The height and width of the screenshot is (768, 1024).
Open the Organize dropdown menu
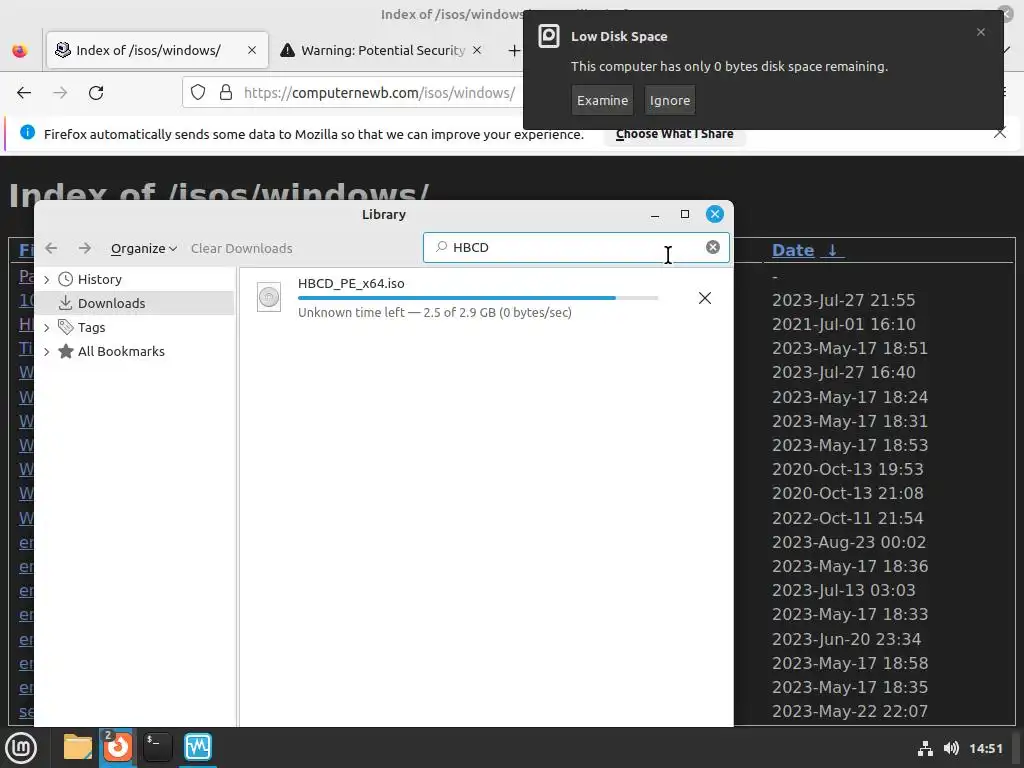click(x=144, y=248)
